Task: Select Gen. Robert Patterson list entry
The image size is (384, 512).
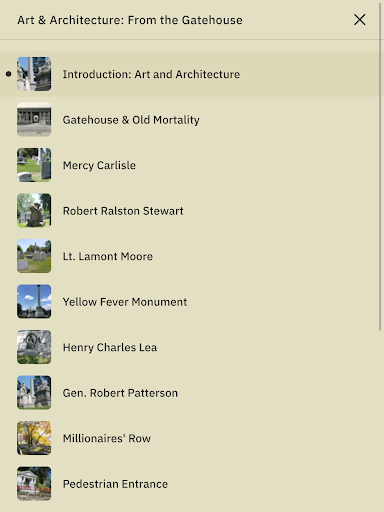Action: 120,393
